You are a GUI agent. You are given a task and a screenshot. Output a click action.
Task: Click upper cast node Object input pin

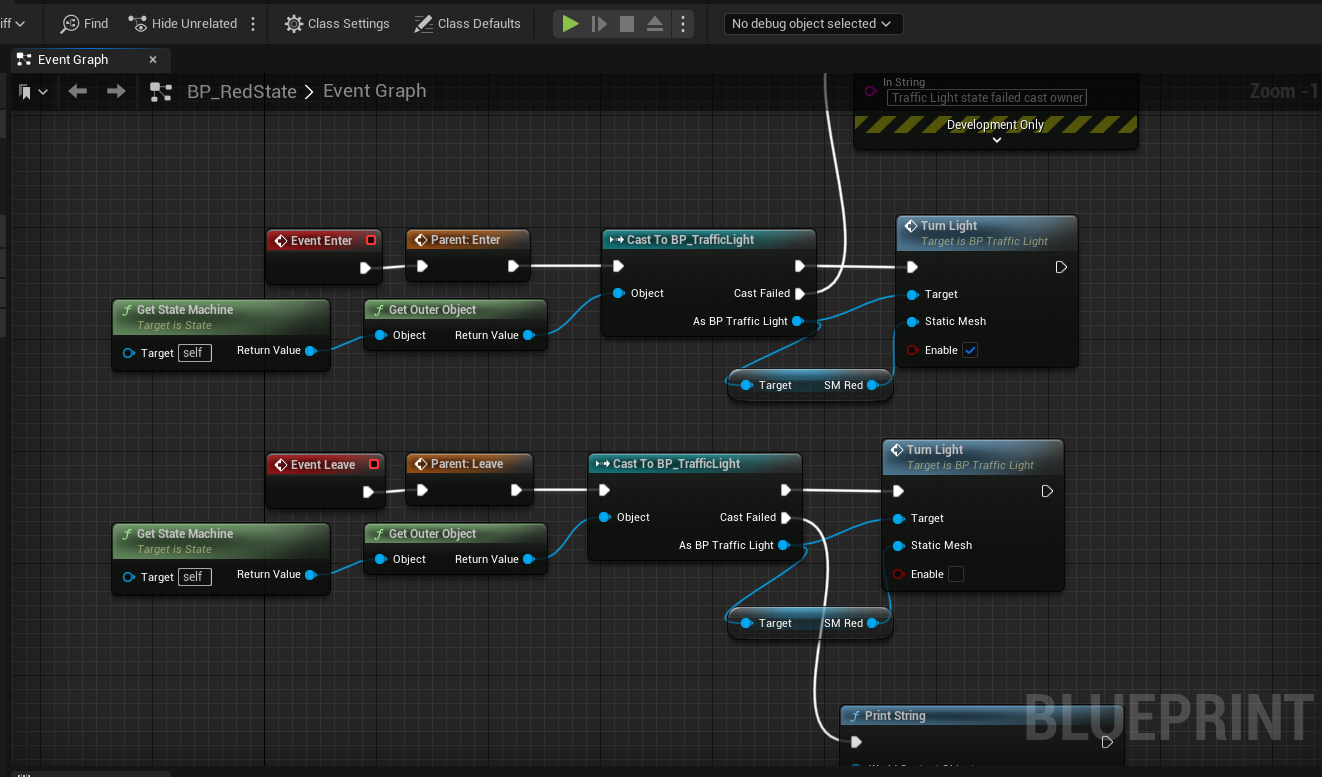coord(618,293)
